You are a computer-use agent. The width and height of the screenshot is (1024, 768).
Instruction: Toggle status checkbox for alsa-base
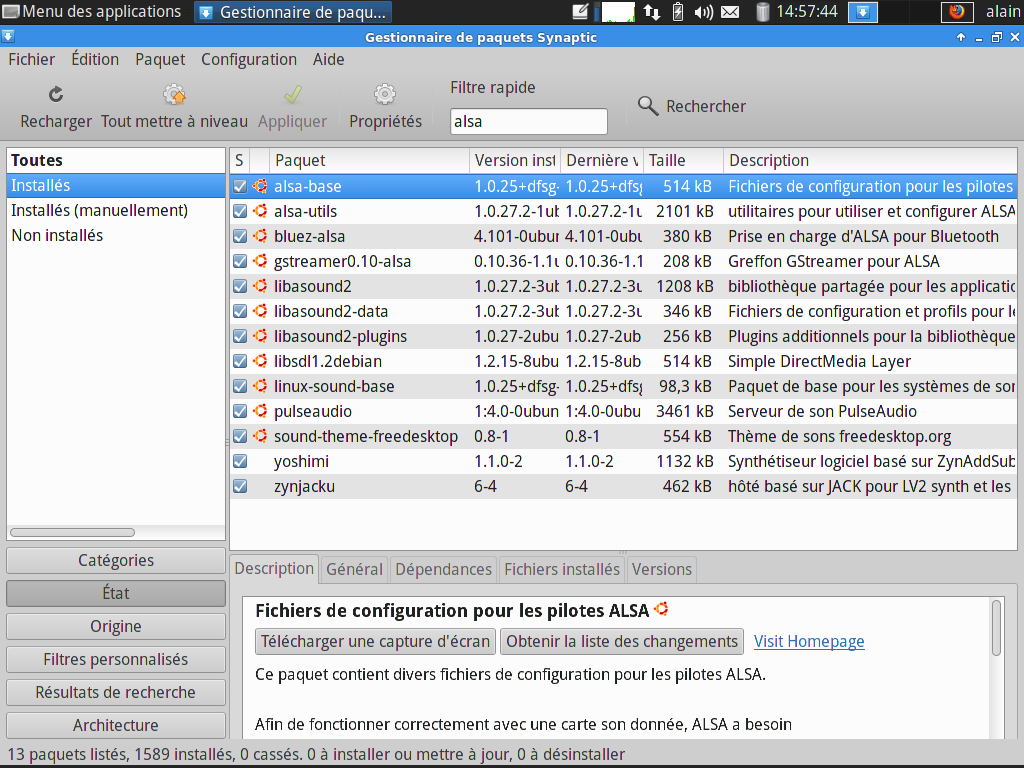coord(240,186)
